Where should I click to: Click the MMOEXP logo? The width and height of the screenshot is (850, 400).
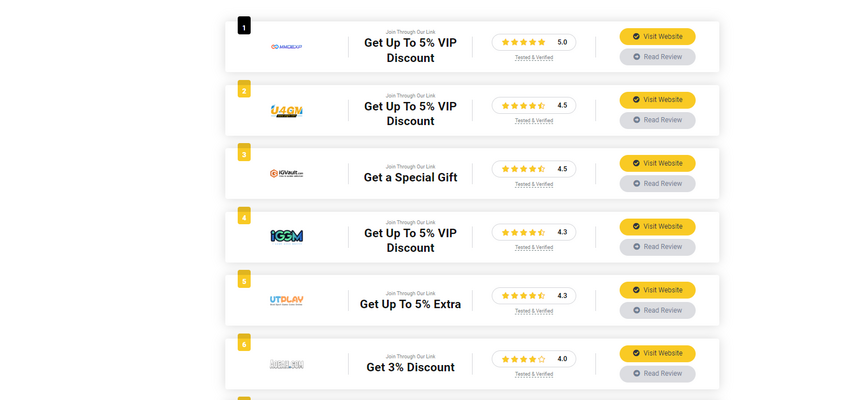coord(286,47)
